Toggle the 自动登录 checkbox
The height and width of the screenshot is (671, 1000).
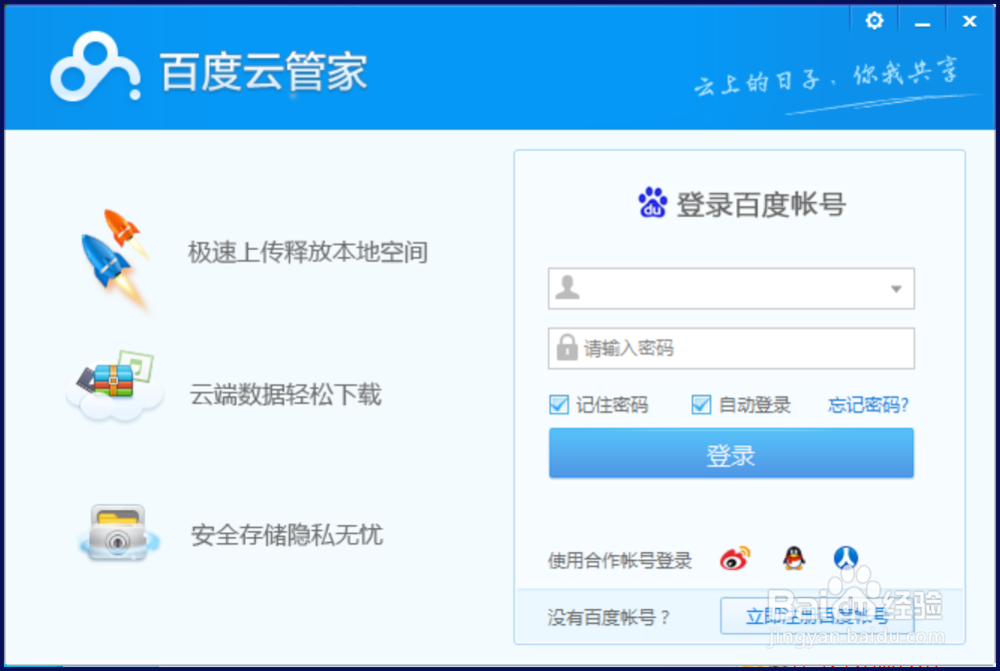[x=701, y=404]
